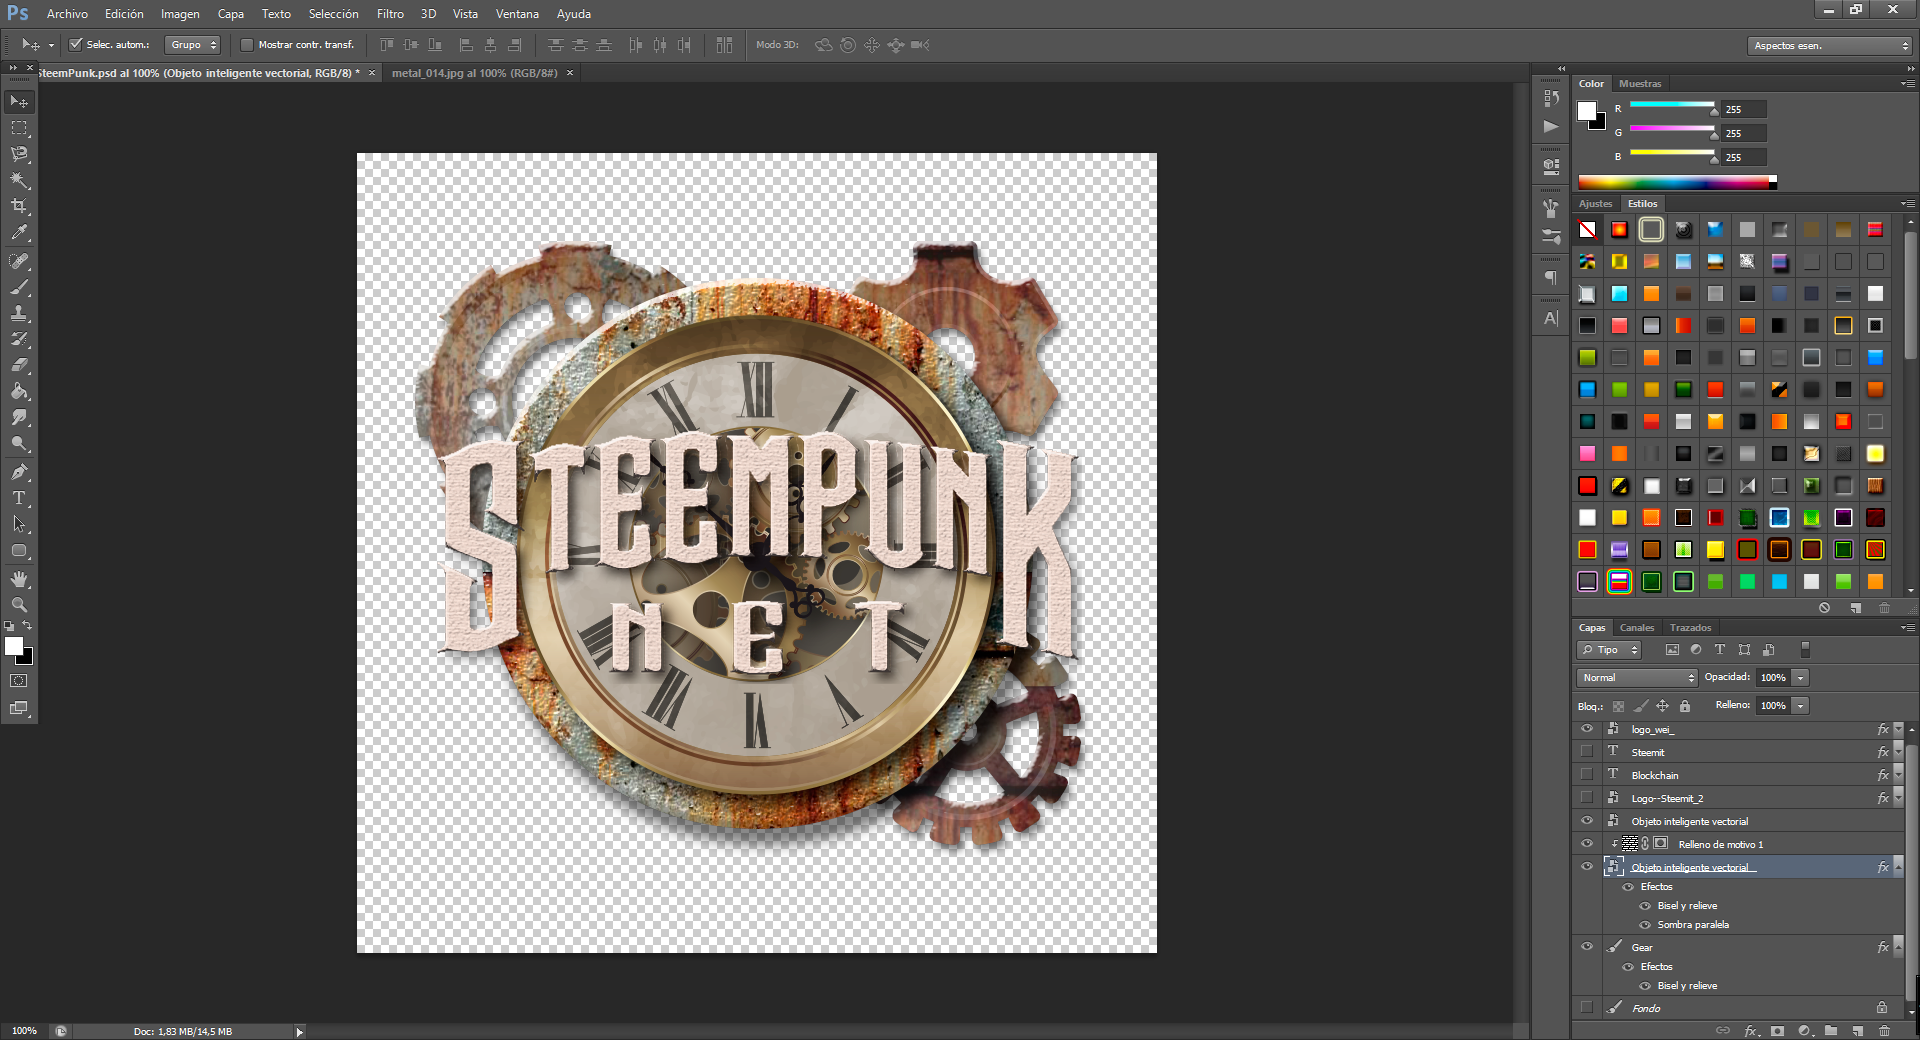Image resolution: width=1920 pixels, height=1040 pixels.
Task: Open the Capa menu
Action: (231, 14)
